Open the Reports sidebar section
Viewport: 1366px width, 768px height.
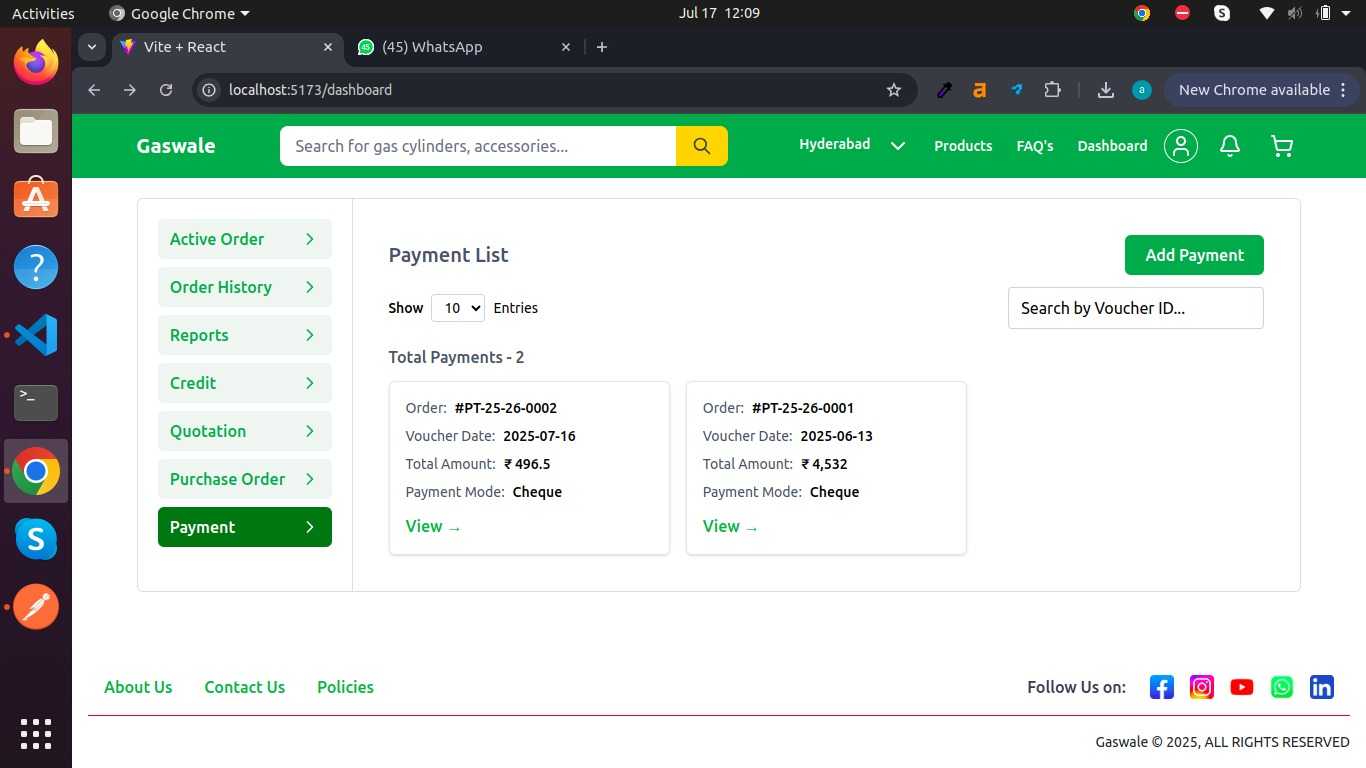point(244,335)
